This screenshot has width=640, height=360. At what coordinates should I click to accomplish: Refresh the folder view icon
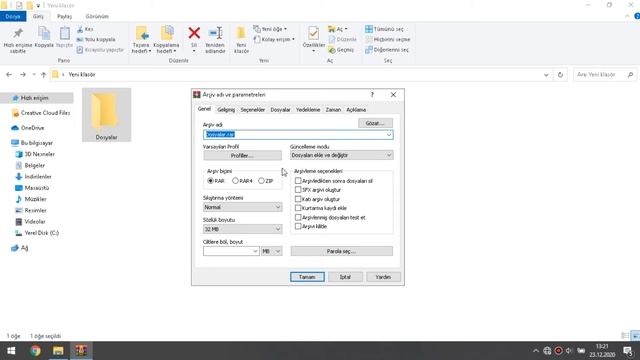click(560, 75)
